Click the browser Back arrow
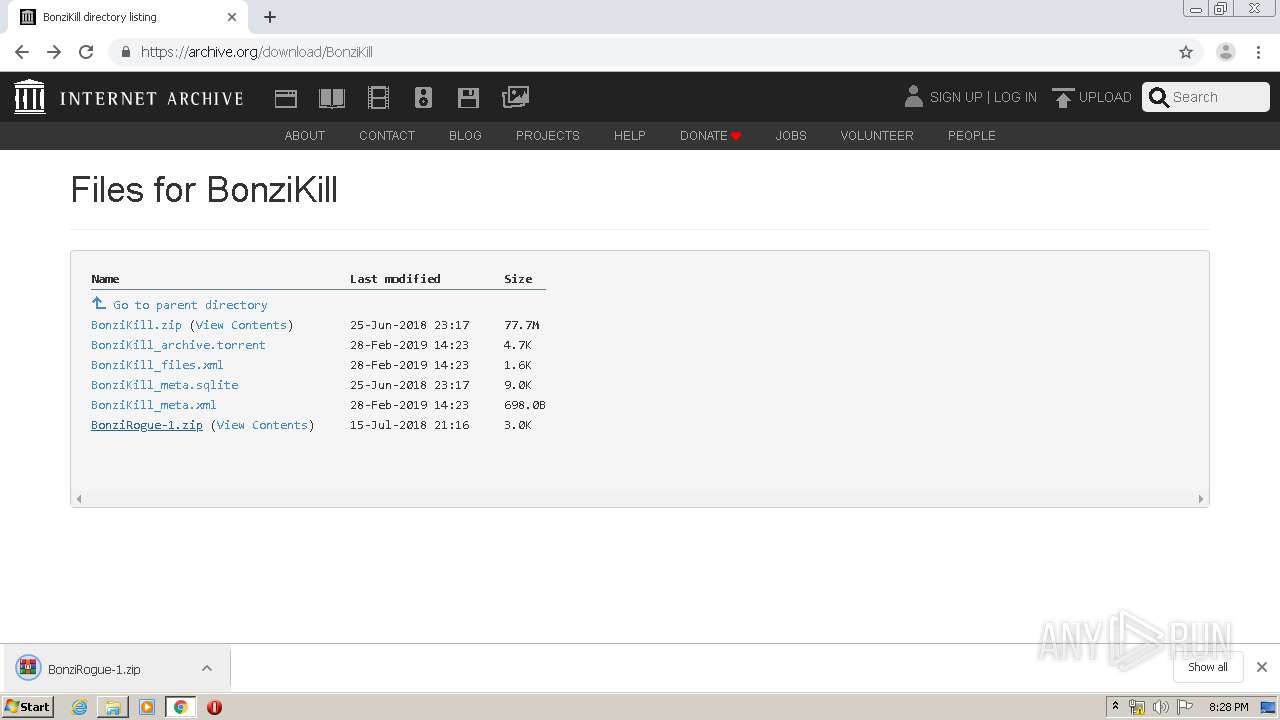Image resolution: width=1280 pixels, height=720 pixels. [22, 52]
